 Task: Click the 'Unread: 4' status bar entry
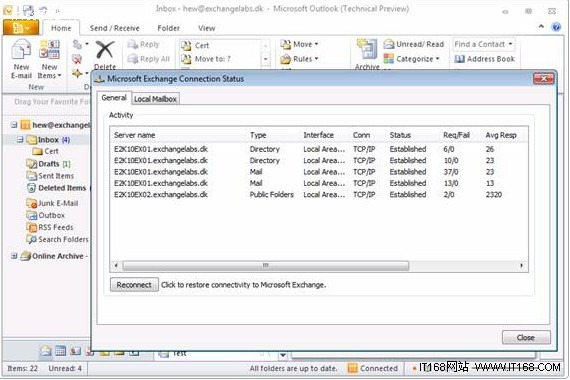point(65,368)
